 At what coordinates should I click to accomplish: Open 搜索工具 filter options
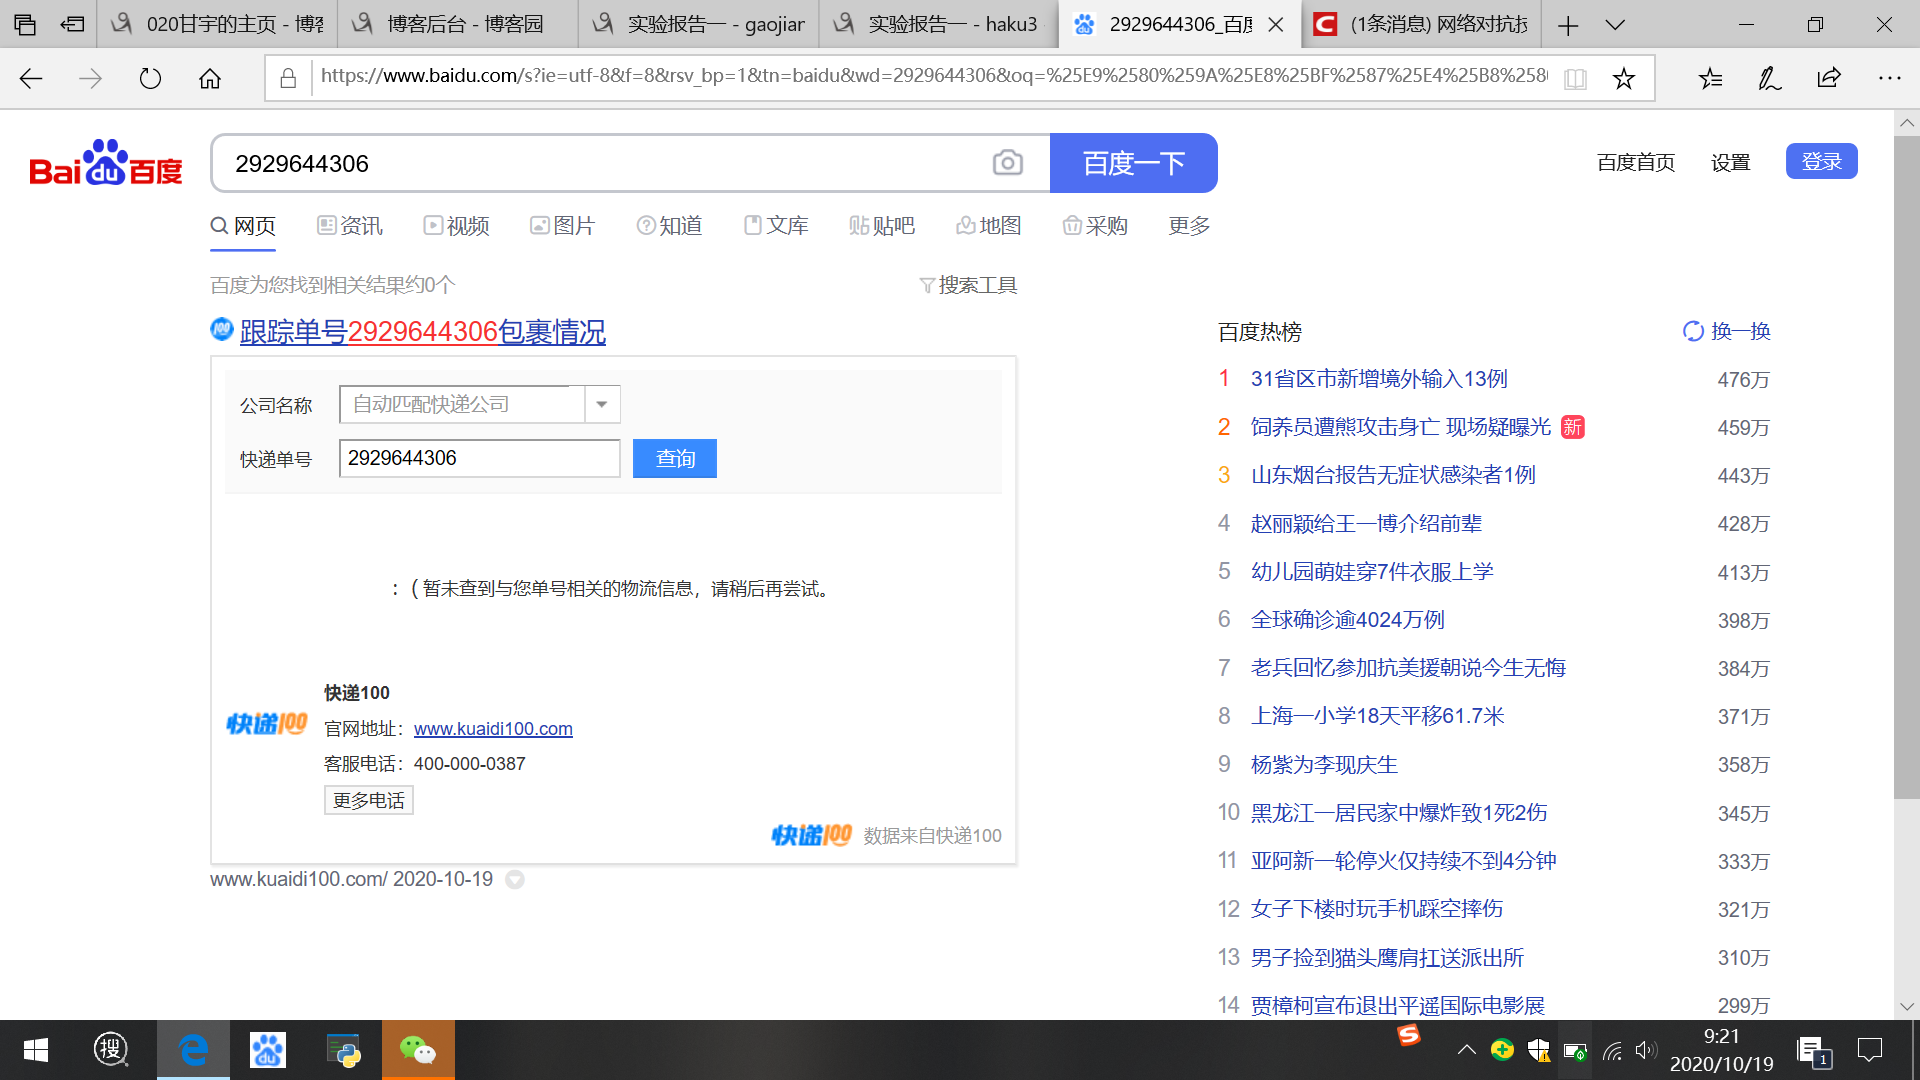[968, 285]
